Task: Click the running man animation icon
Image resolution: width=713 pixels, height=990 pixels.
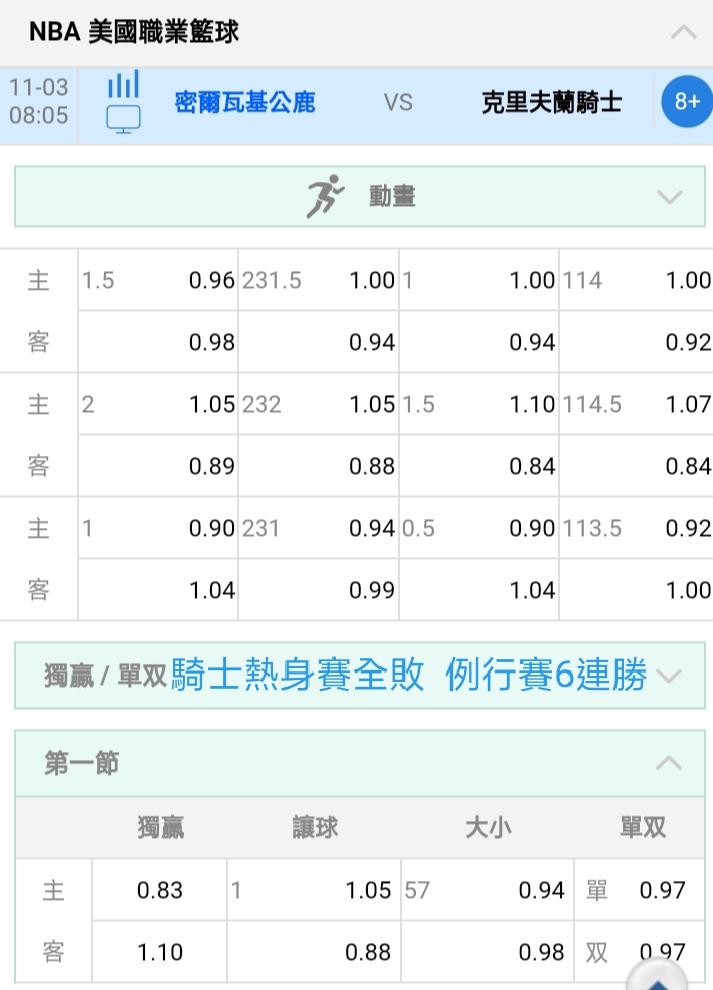Action: pyautogui.click(x=325, y=196)
